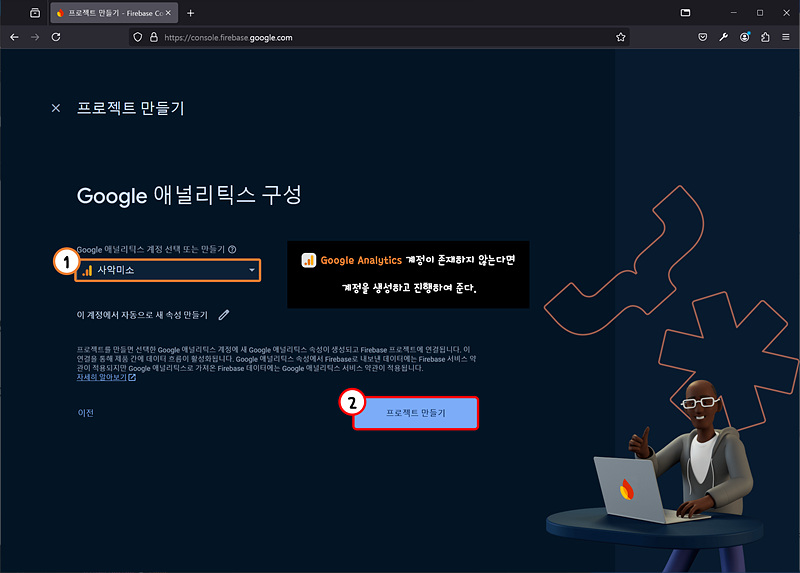Viewport: 800px width, 573px height.
Task: Open the Pocket save icon
Action: (x=703, y=37)
